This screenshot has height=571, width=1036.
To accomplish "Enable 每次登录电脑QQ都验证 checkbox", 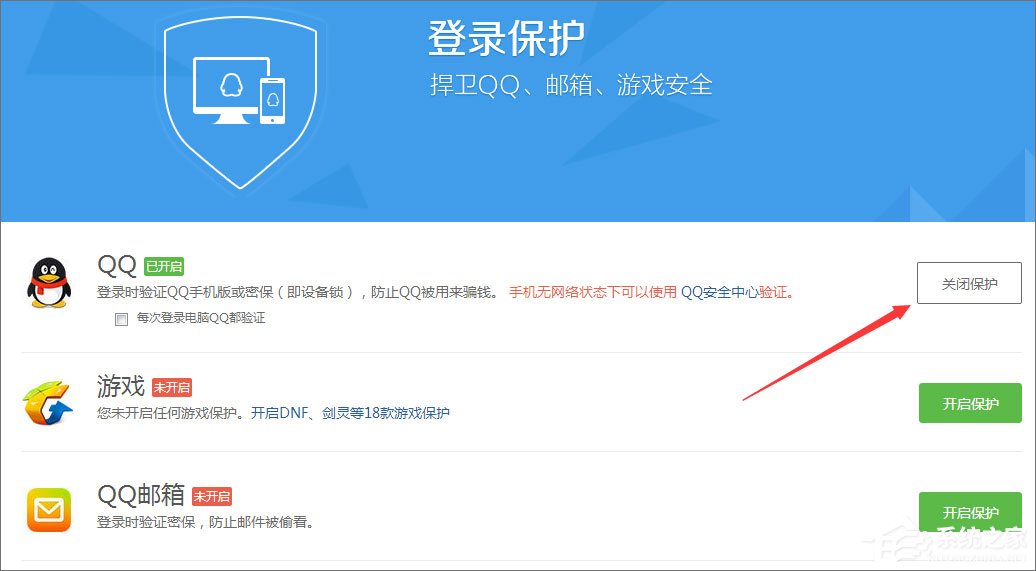I will click(x=122, y=319).
